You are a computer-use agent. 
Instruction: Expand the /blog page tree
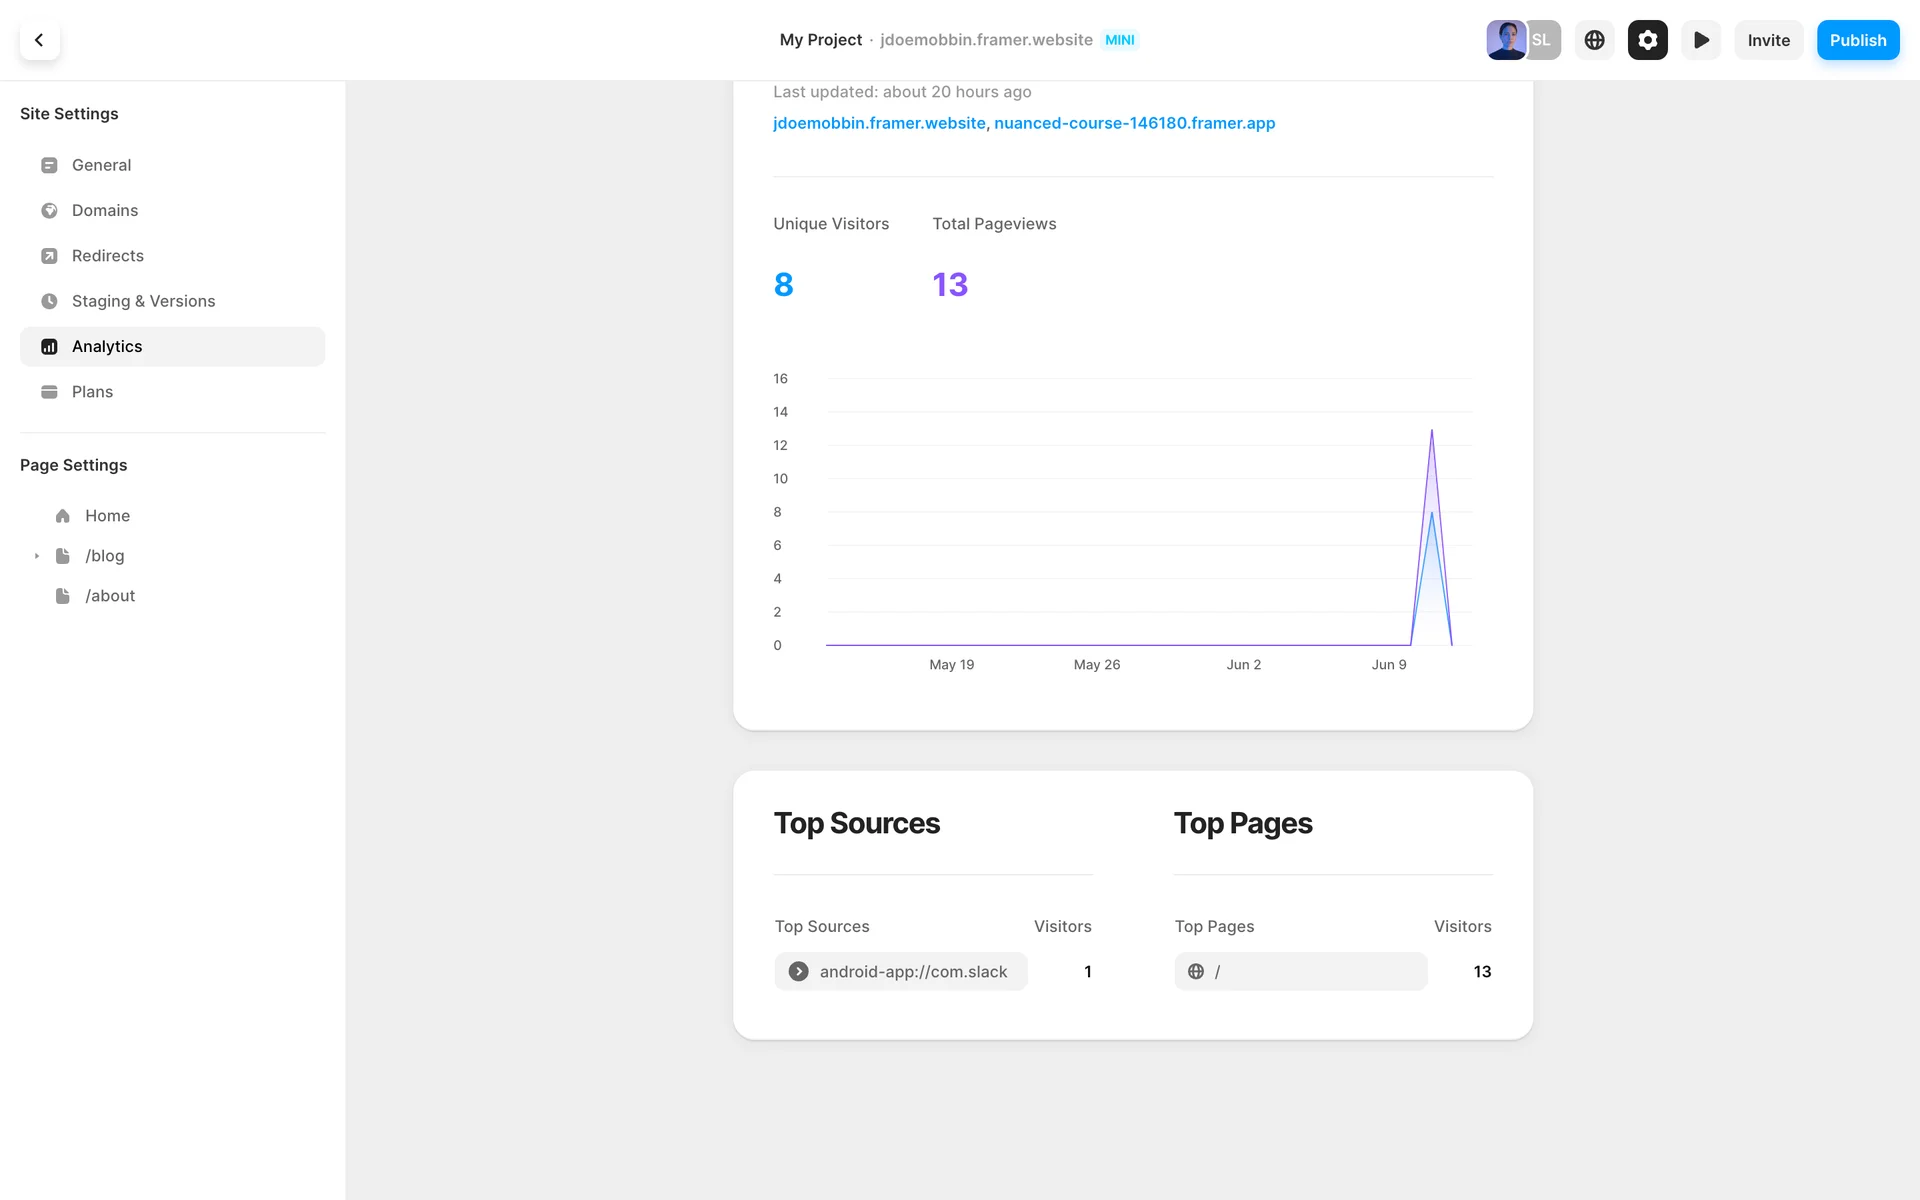pos(37,556)
